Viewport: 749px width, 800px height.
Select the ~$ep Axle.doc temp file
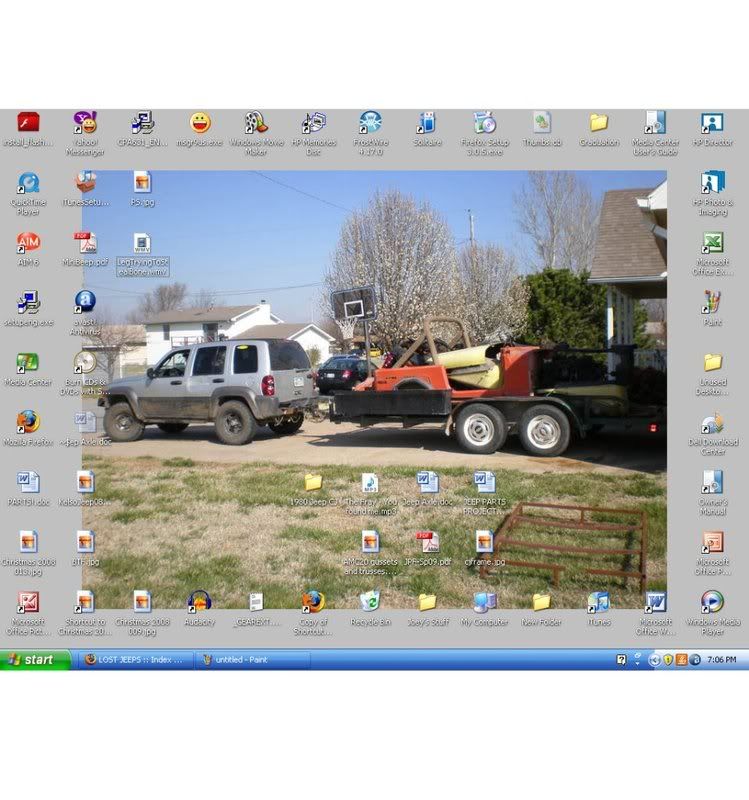(85, 422)
